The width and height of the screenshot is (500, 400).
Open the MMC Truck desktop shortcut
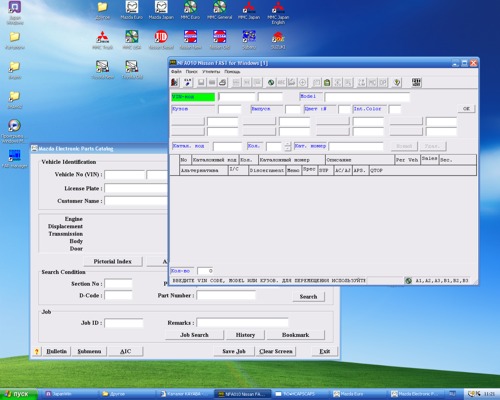coord(103,40)
